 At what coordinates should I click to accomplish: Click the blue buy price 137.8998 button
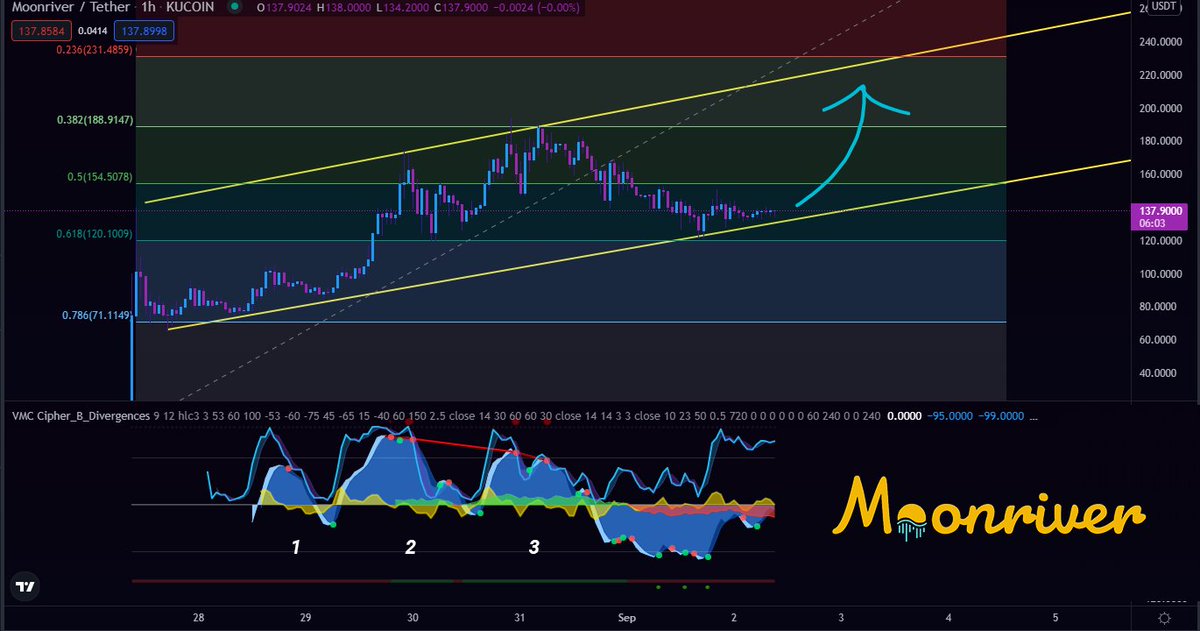(144, 32)
